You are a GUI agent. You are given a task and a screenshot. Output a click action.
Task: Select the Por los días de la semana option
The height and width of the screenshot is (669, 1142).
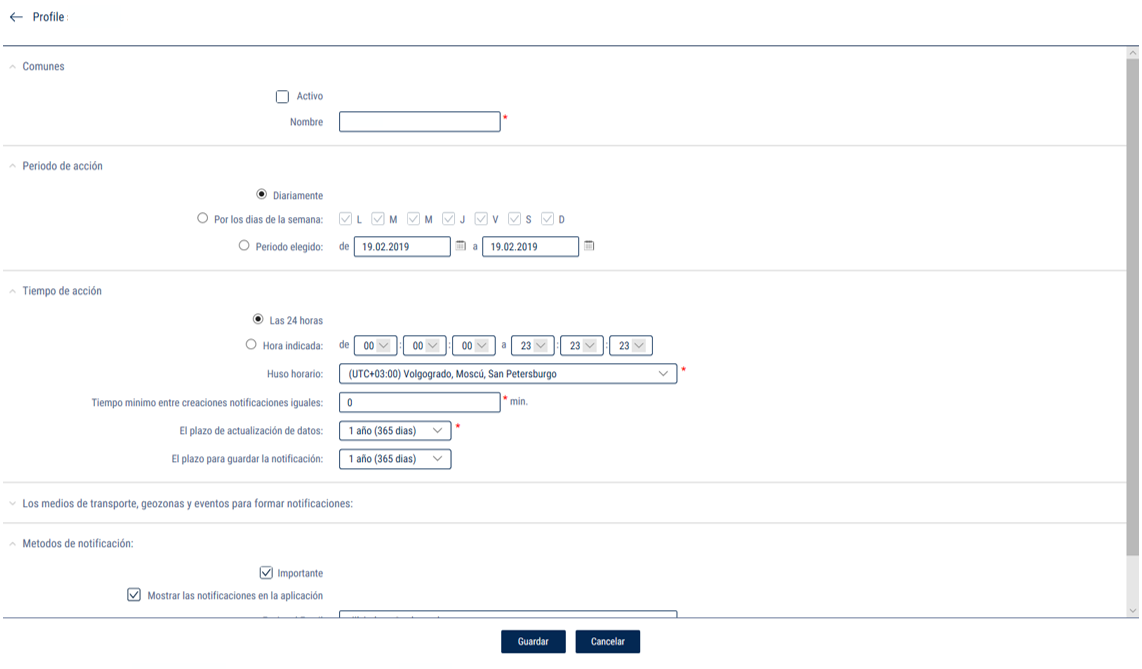203,219
